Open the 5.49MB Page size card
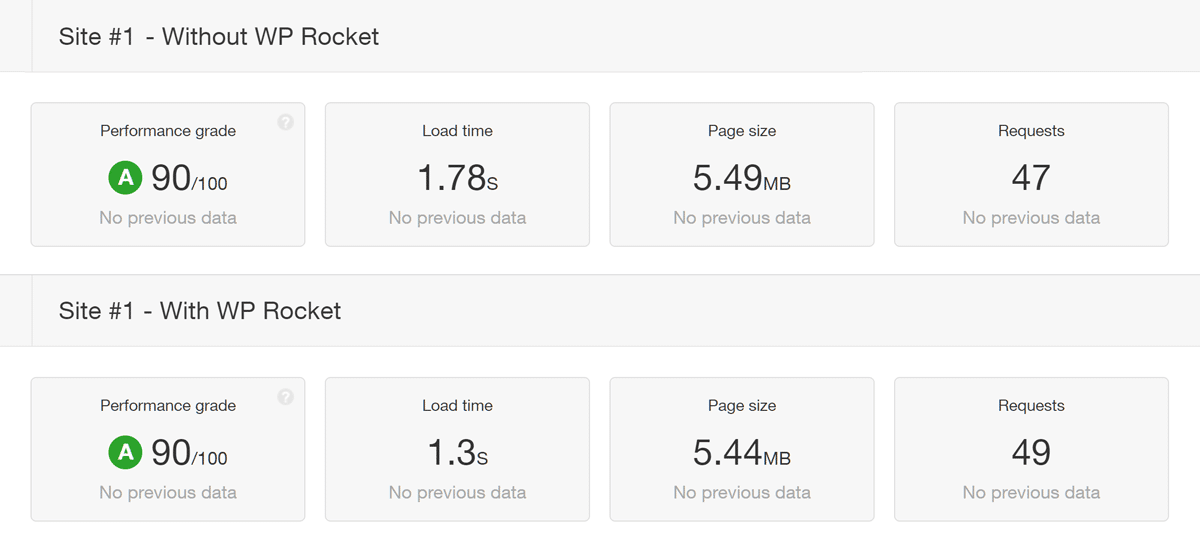Viewport: 1200px width, 549px height. 742,174
